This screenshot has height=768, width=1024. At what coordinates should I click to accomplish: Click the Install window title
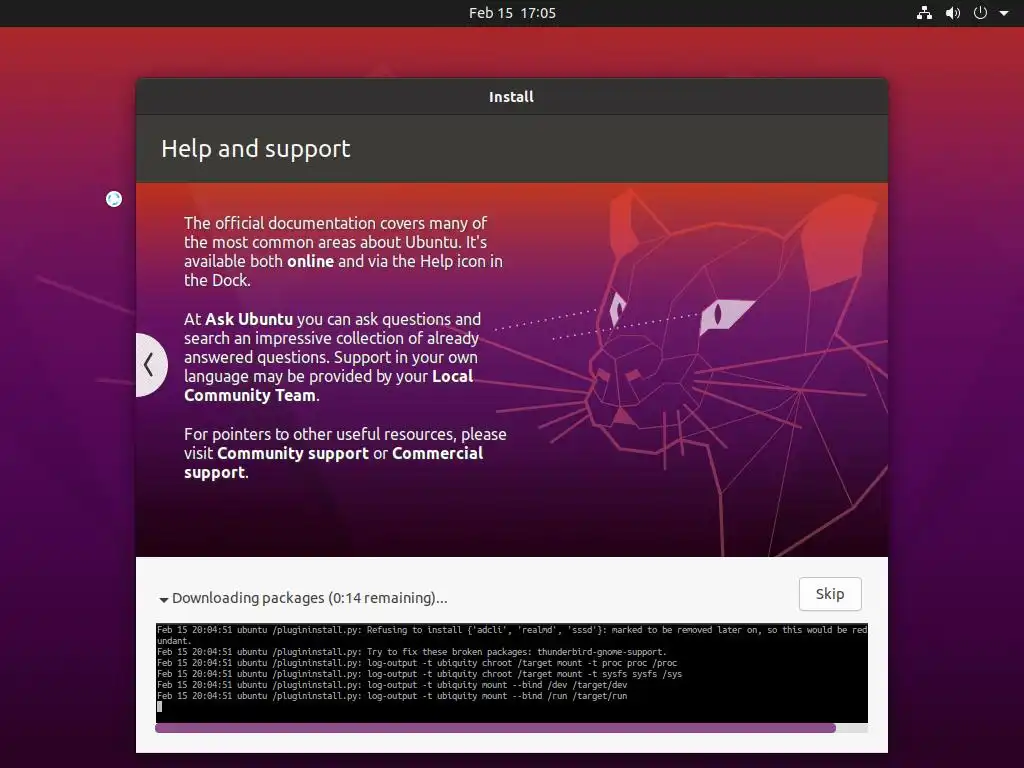[x=511, y=97]
